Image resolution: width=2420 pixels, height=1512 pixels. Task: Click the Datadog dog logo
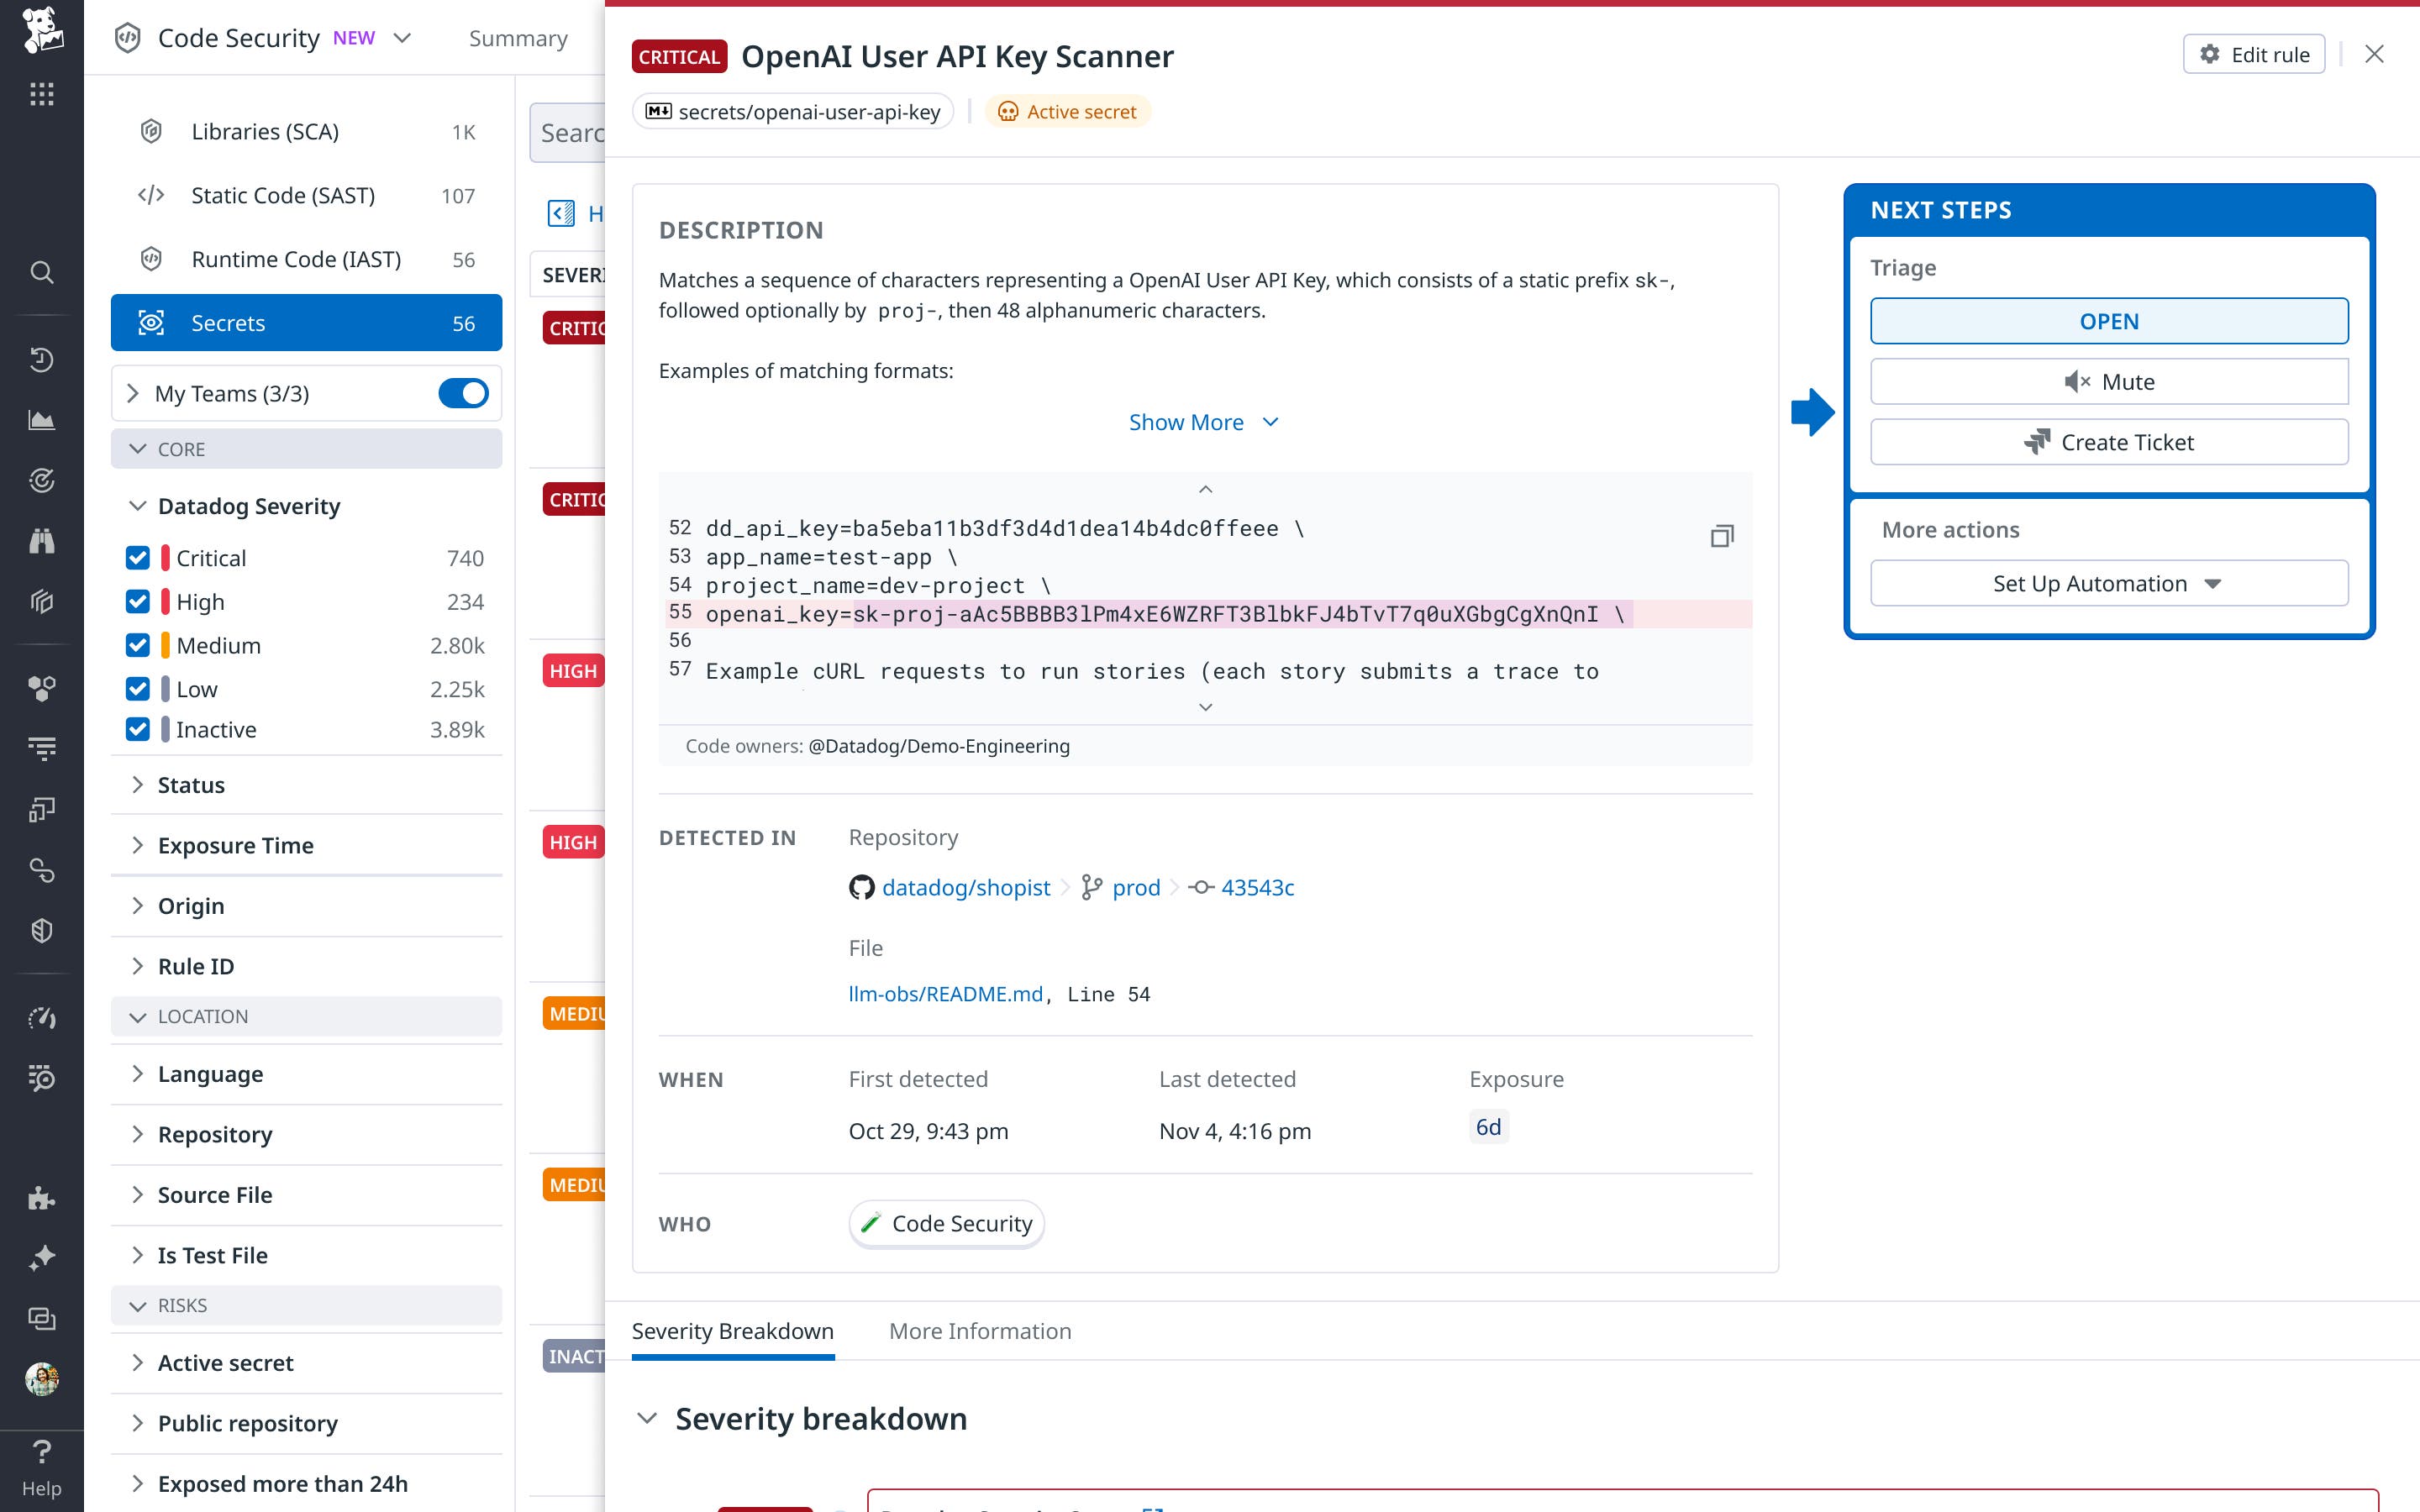pyautogui.click(x=42, y=34)
